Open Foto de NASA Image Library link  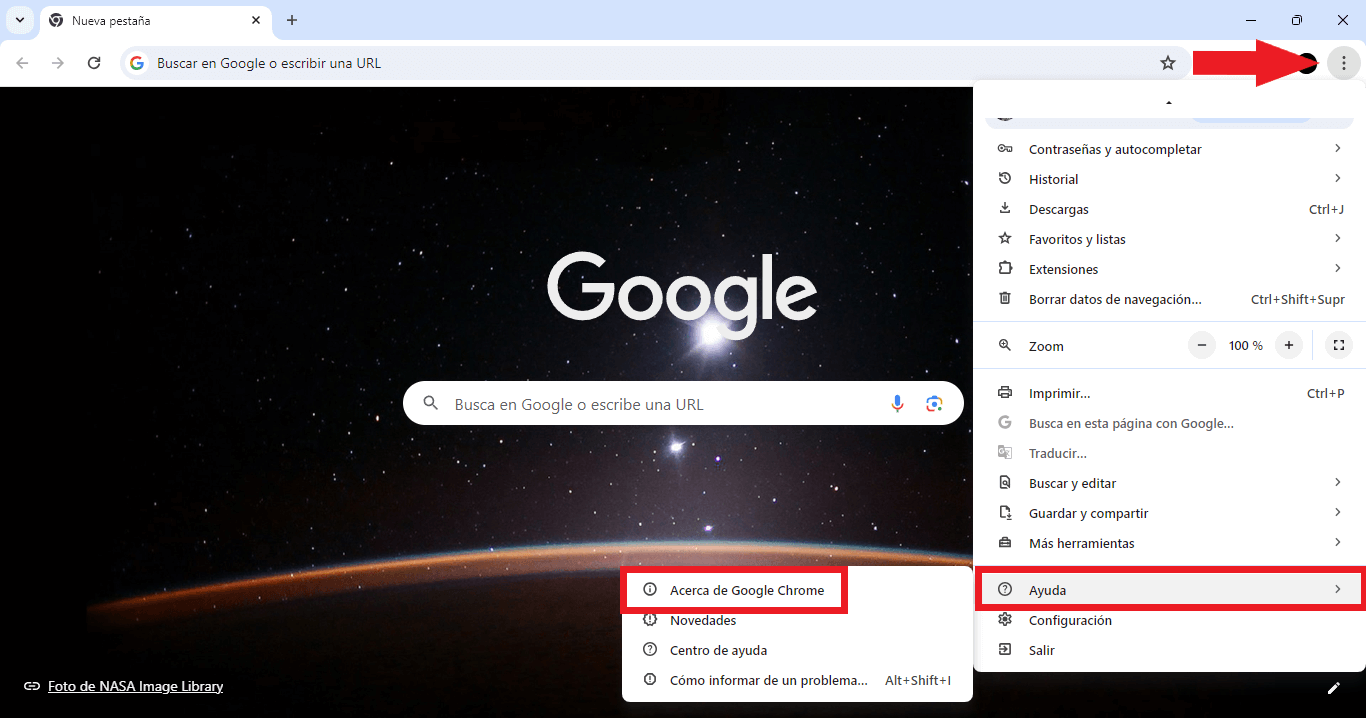point(135,686)
